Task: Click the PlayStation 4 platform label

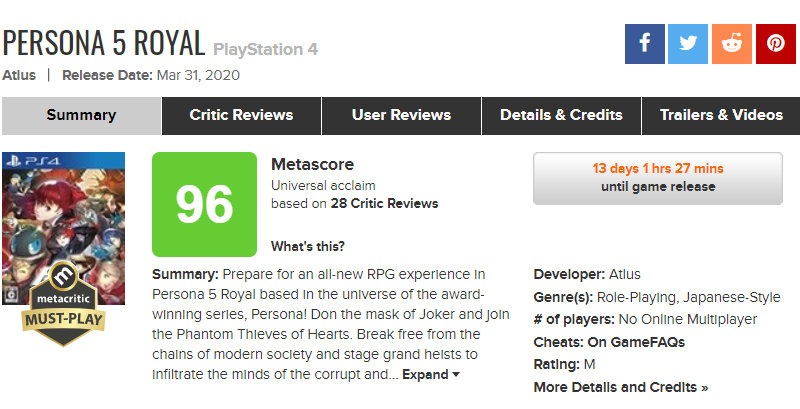Action: click(266, 47)
